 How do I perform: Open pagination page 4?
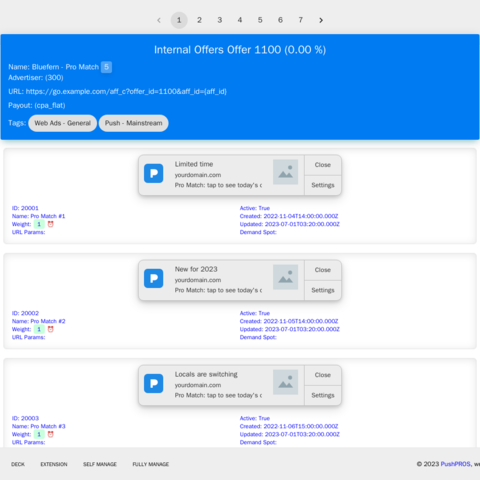(x=240, y=20)
